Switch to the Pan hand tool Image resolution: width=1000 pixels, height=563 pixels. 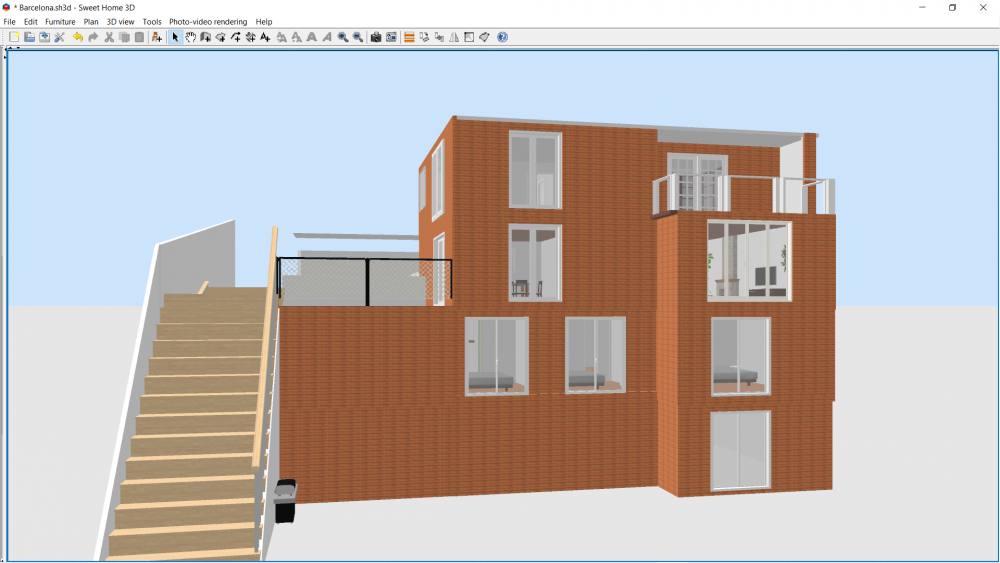(190, 37)
